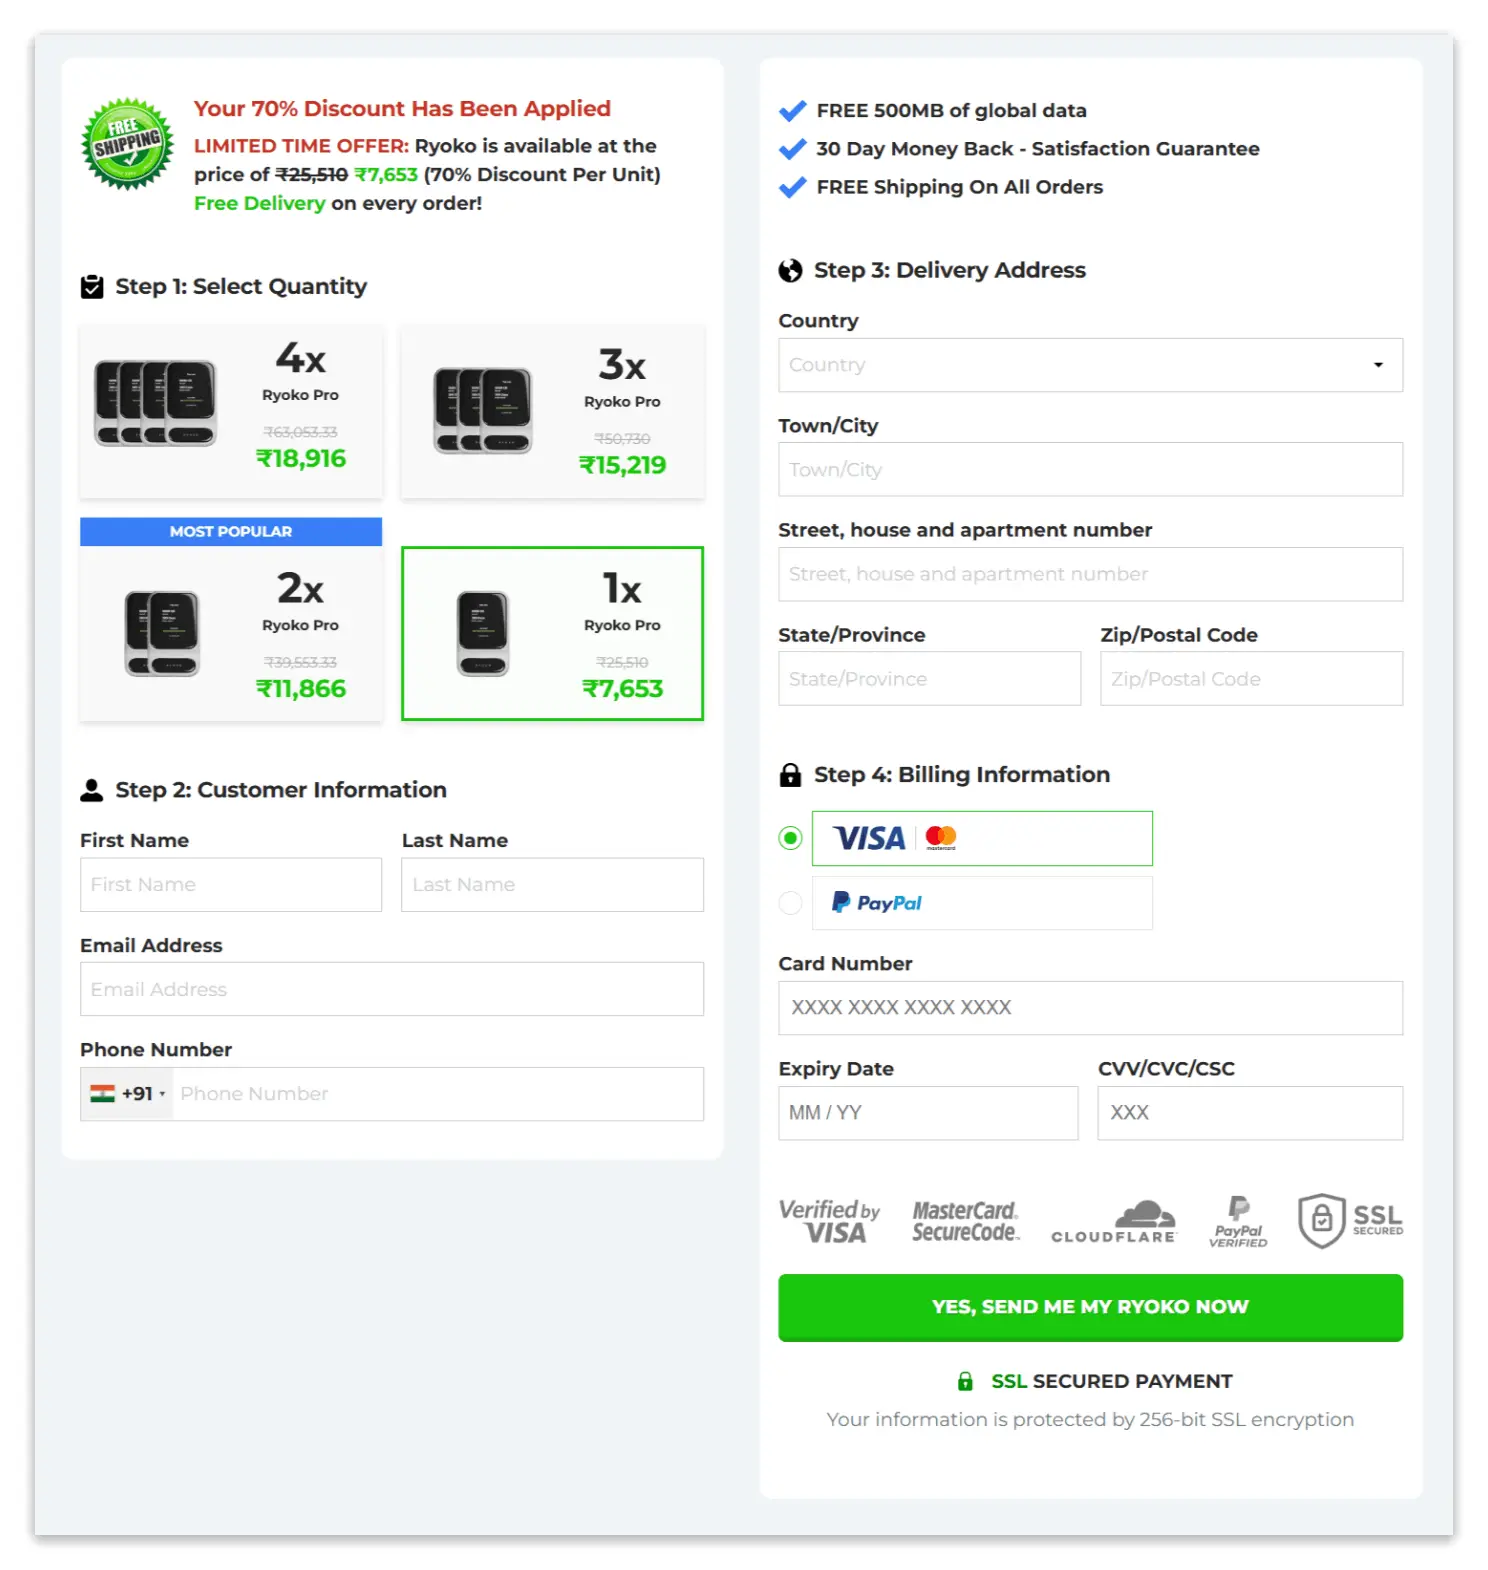Screen dimensions: 1488x1570
Task: Select the 4x Ryoko Pro package
Action: tap(231, 411)
